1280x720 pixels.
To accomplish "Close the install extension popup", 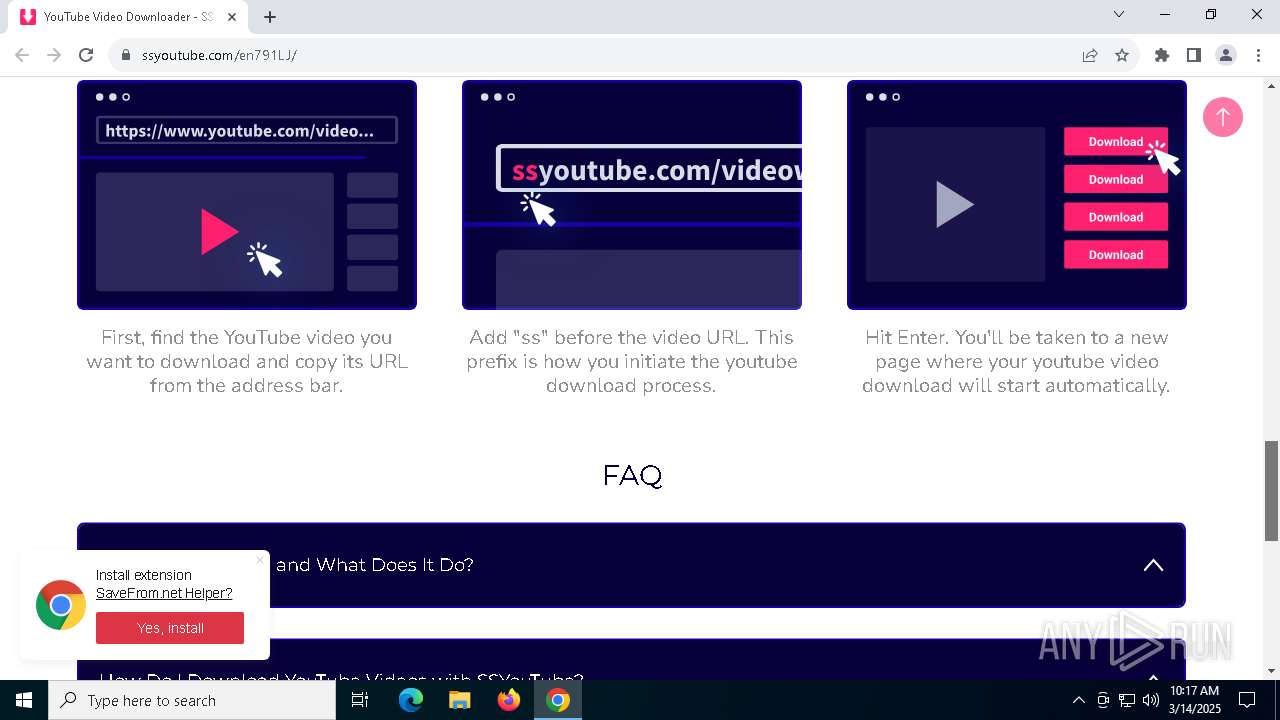I will coord(260,560).
